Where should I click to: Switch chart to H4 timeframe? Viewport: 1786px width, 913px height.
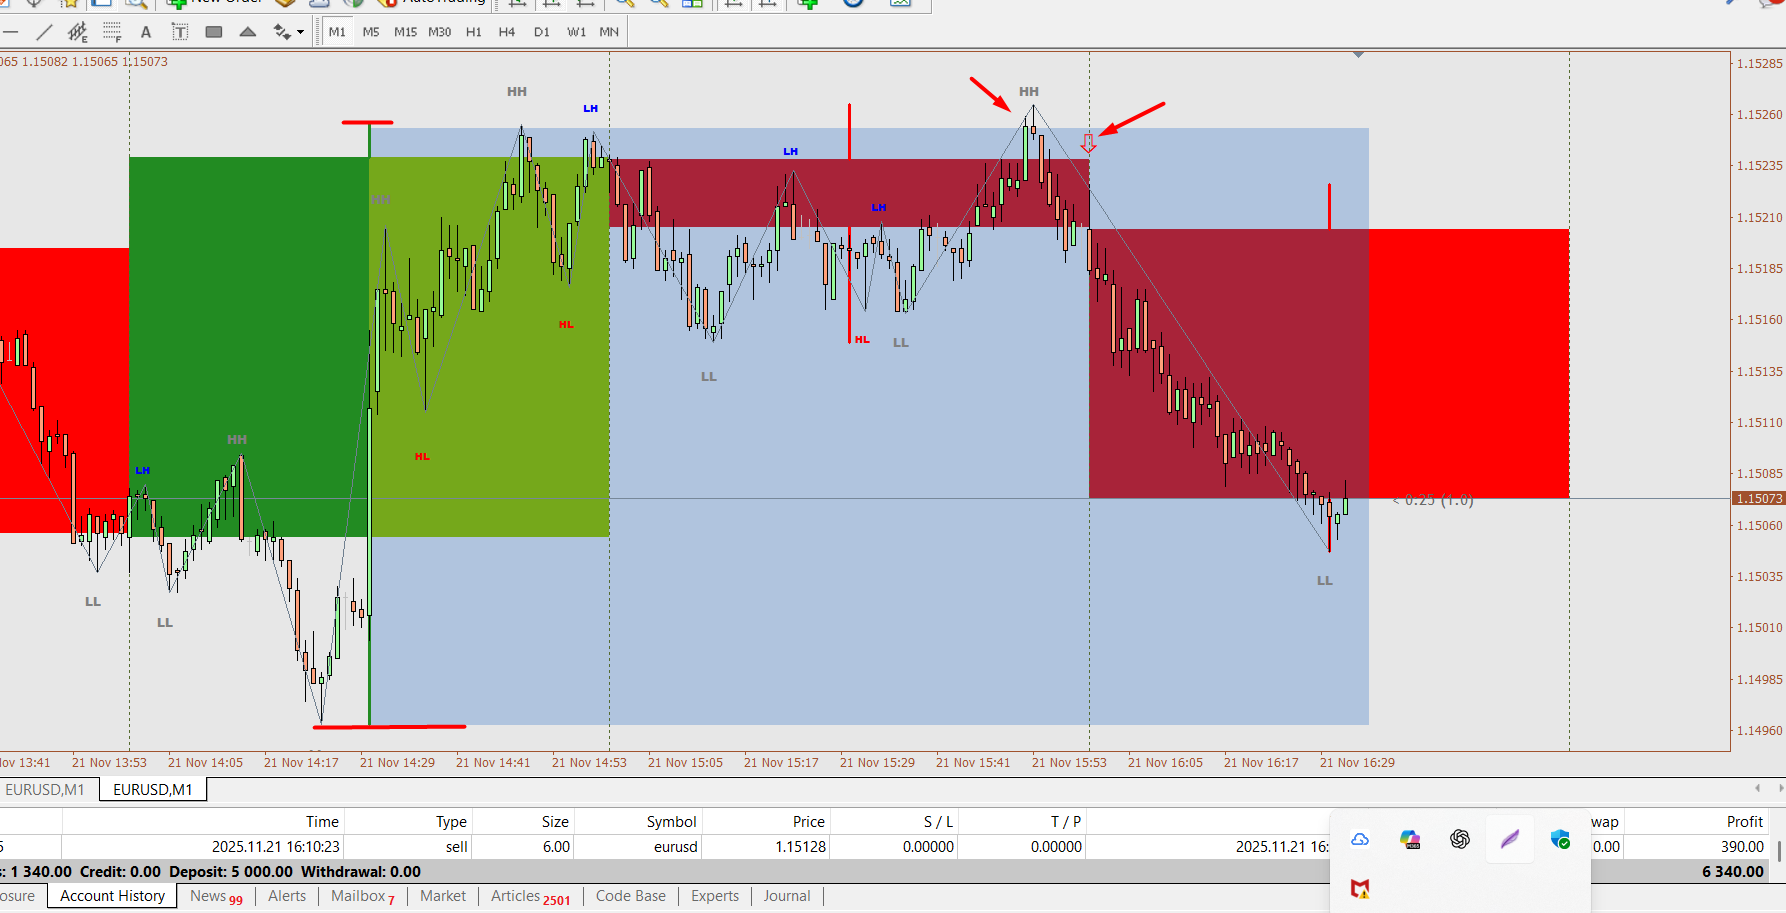point(507,32)
